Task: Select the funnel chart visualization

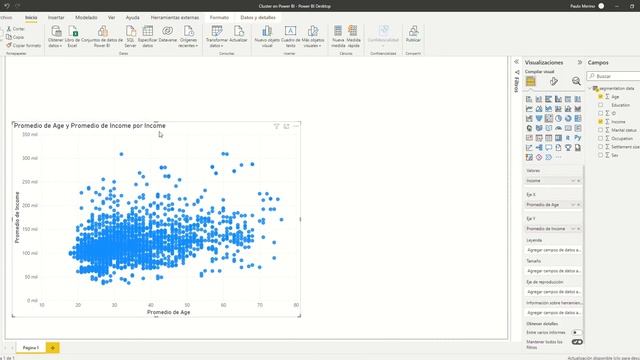Action: (539, 119)
